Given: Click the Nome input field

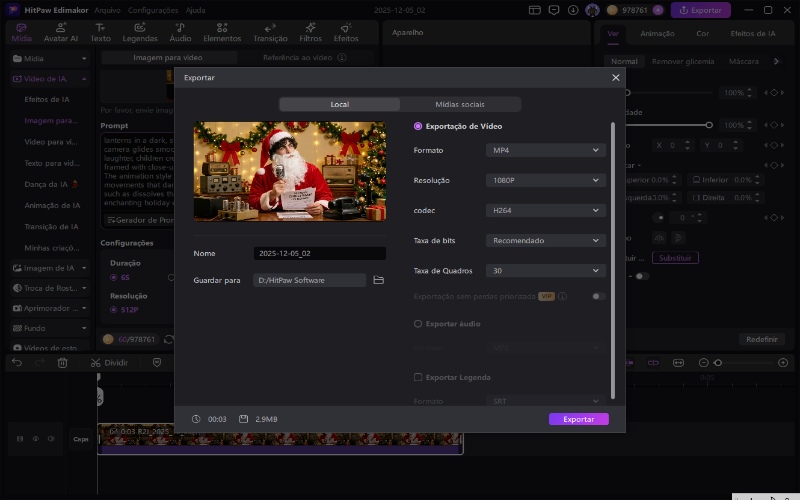Looking at the screenshot, I should [x=318, y=254].
